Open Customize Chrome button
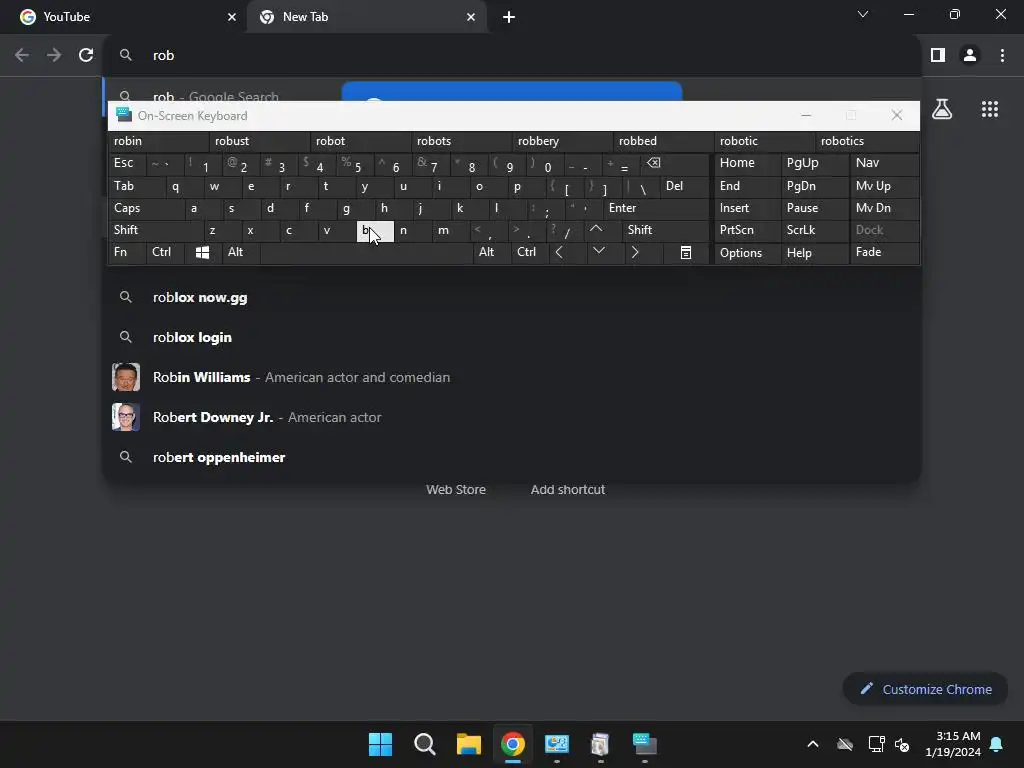 [x=925, y=689]
